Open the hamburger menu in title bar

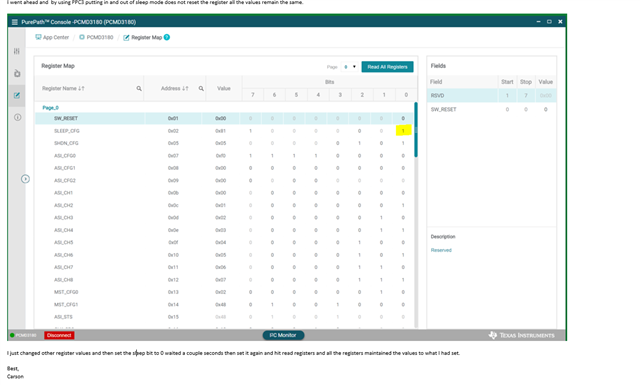[15, 22]
